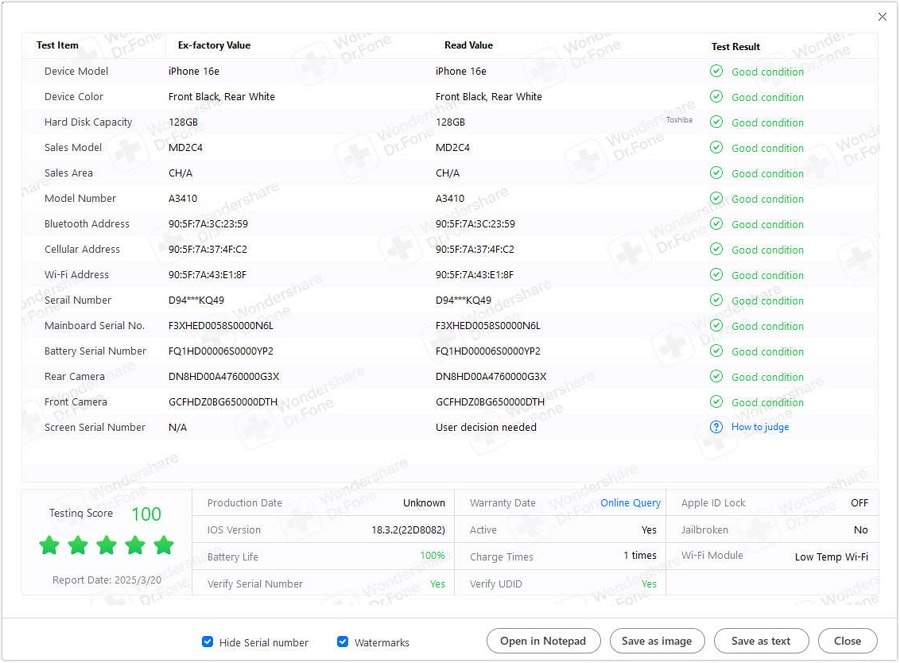Click the checkmark icon in the Wi-Fi Address row

point(716,274)
